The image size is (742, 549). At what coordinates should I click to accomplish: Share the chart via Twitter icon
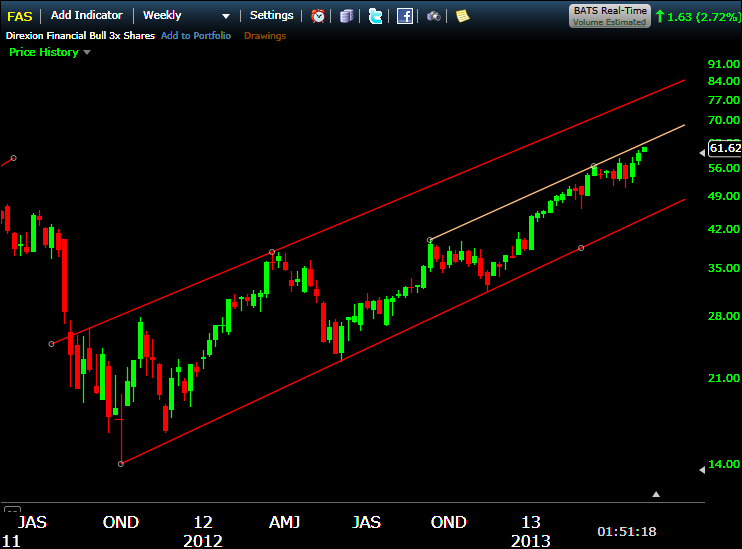pyautogui.click(x=375, y=16)
